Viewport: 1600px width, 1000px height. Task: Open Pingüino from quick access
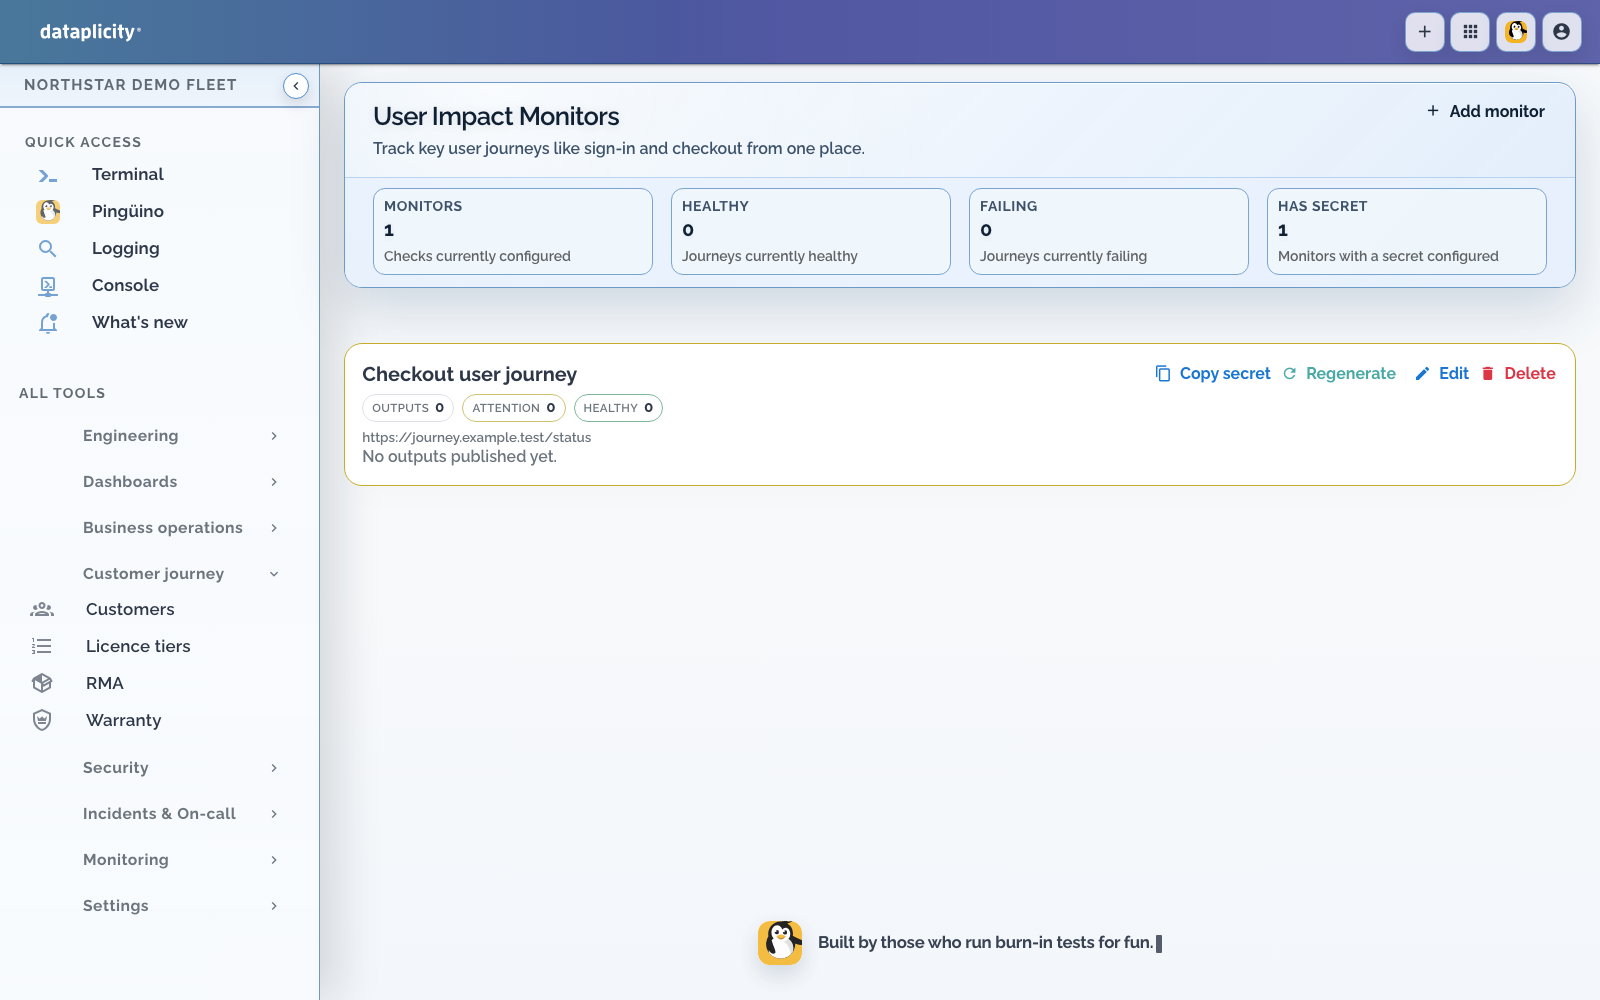click(x=127, y=211)
